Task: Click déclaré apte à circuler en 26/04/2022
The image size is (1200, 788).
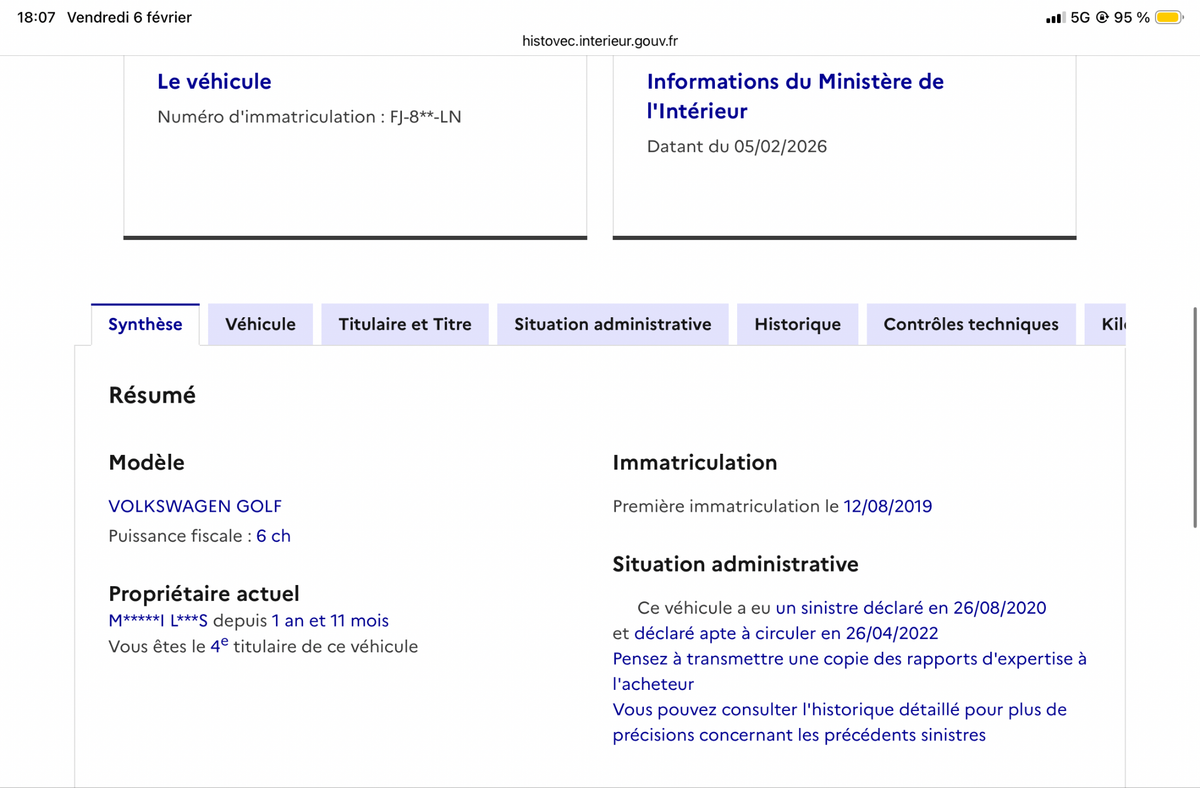Action: point(786,633)
